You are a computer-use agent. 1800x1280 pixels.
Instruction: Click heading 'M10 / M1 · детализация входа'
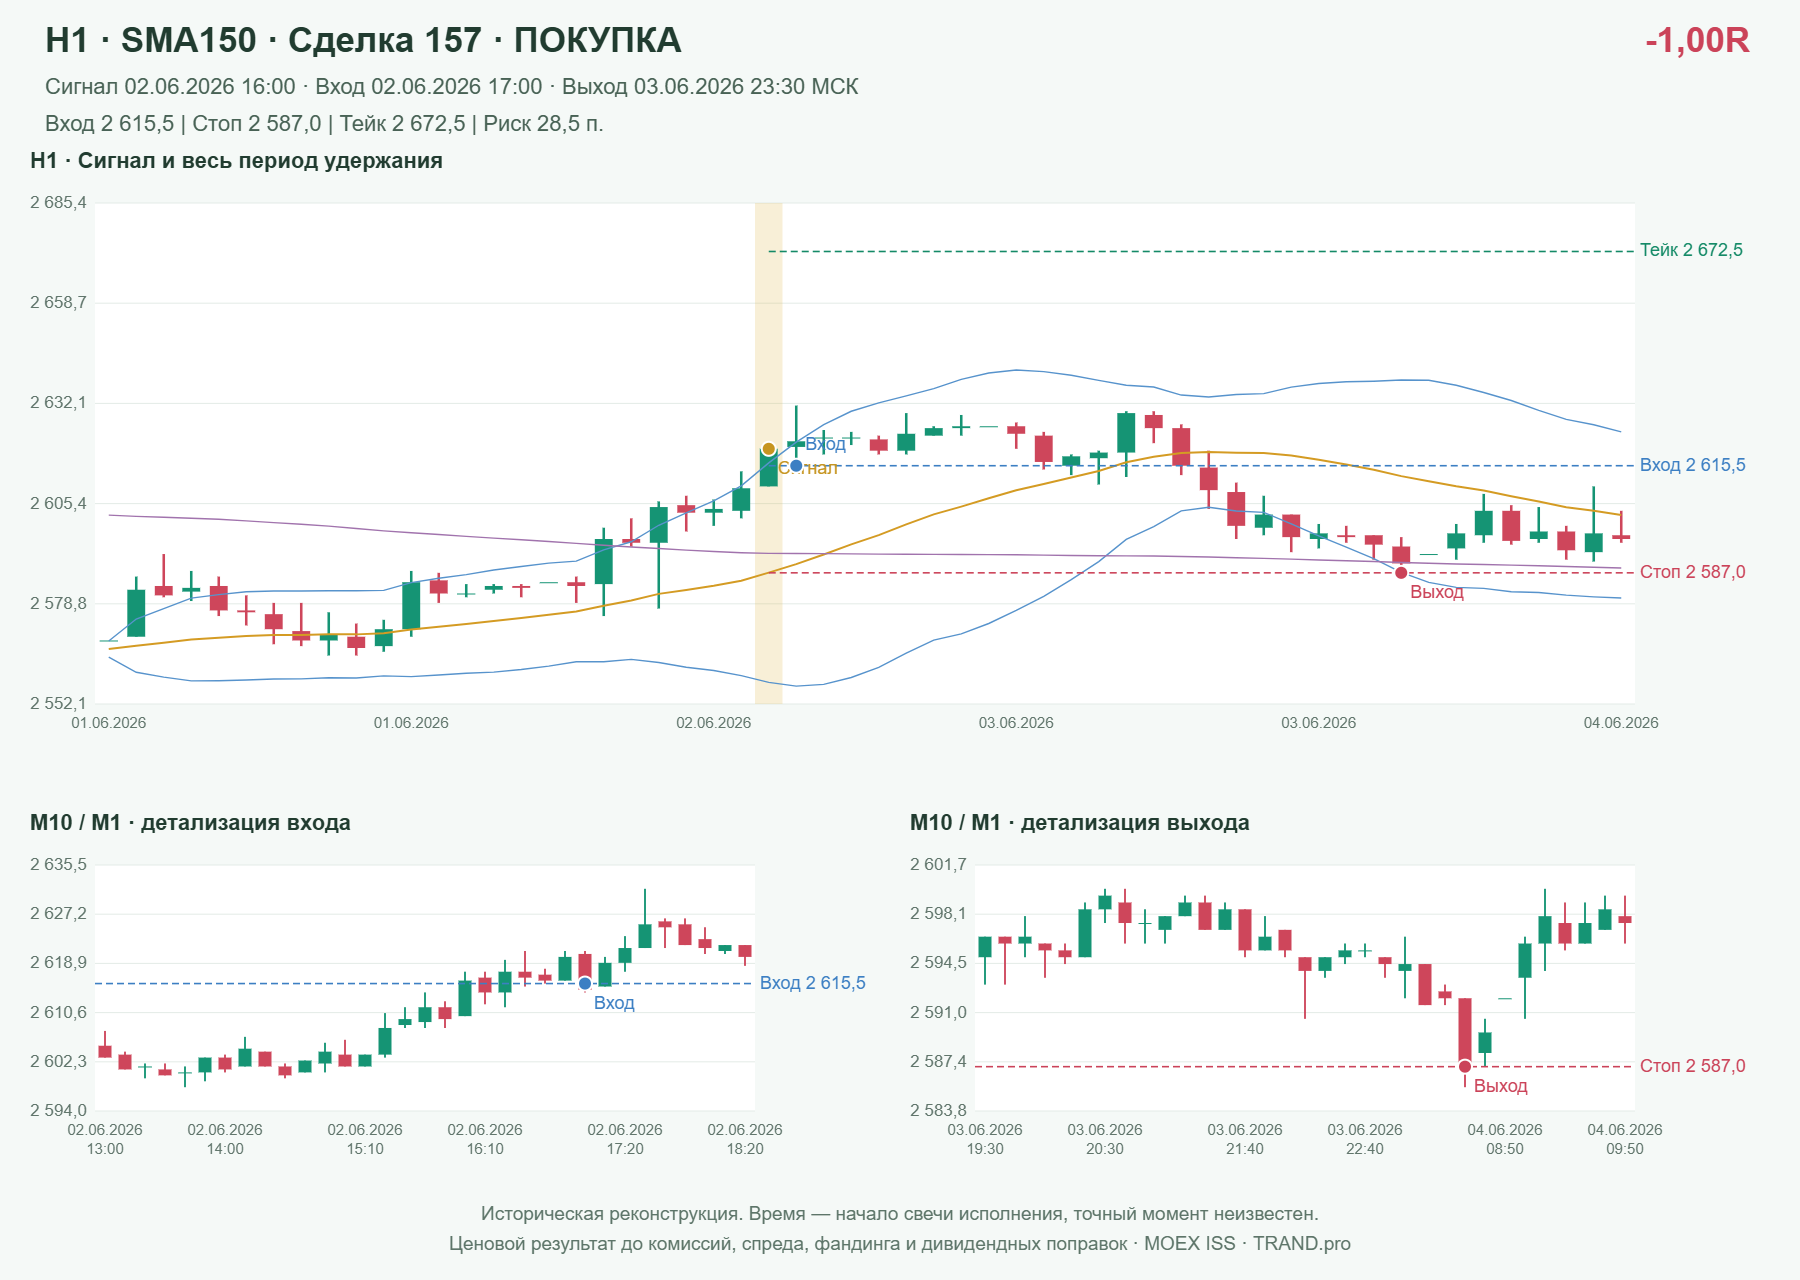click(x=190, y=823)
